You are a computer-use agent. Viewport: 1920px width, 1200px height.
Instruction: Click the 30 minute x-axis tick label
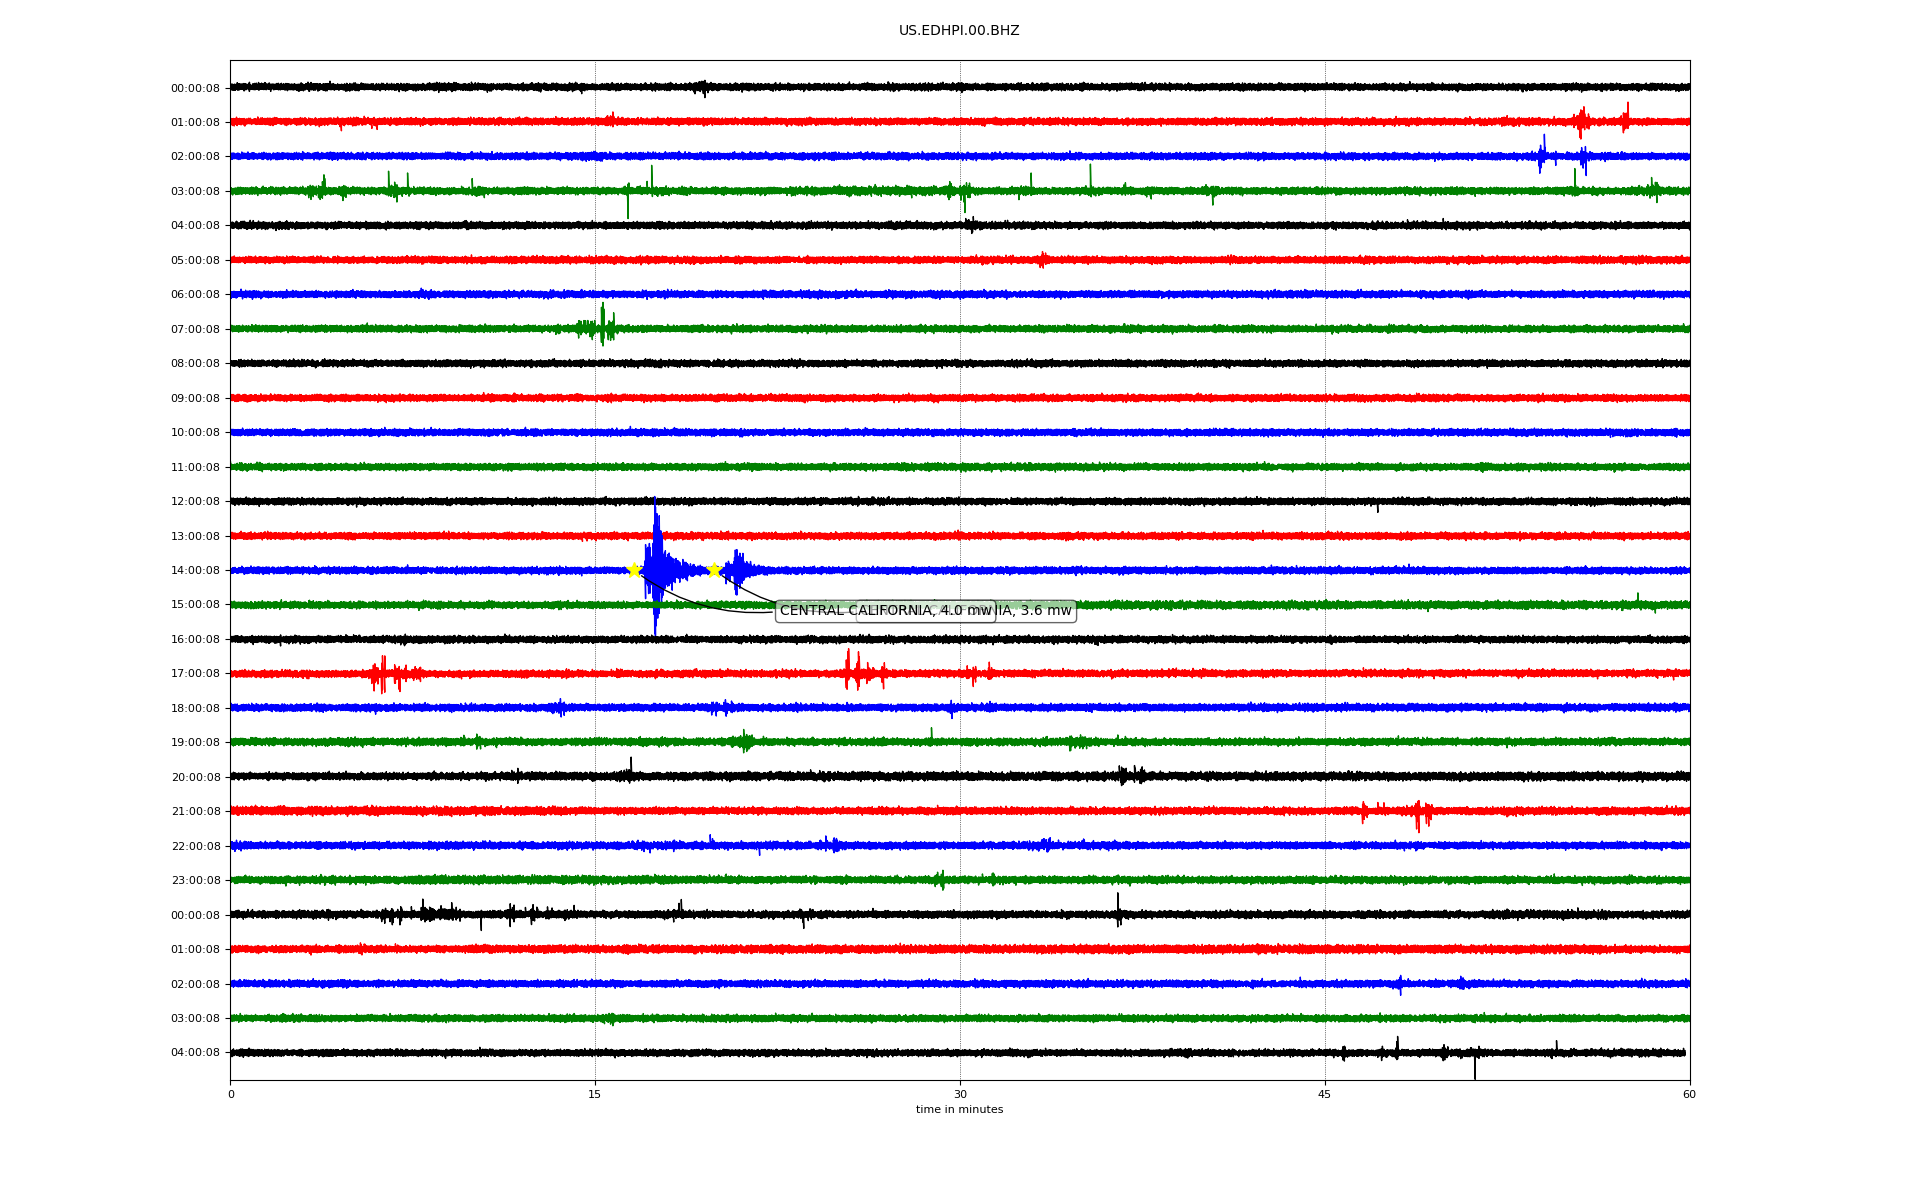(x=960, y=1095)
